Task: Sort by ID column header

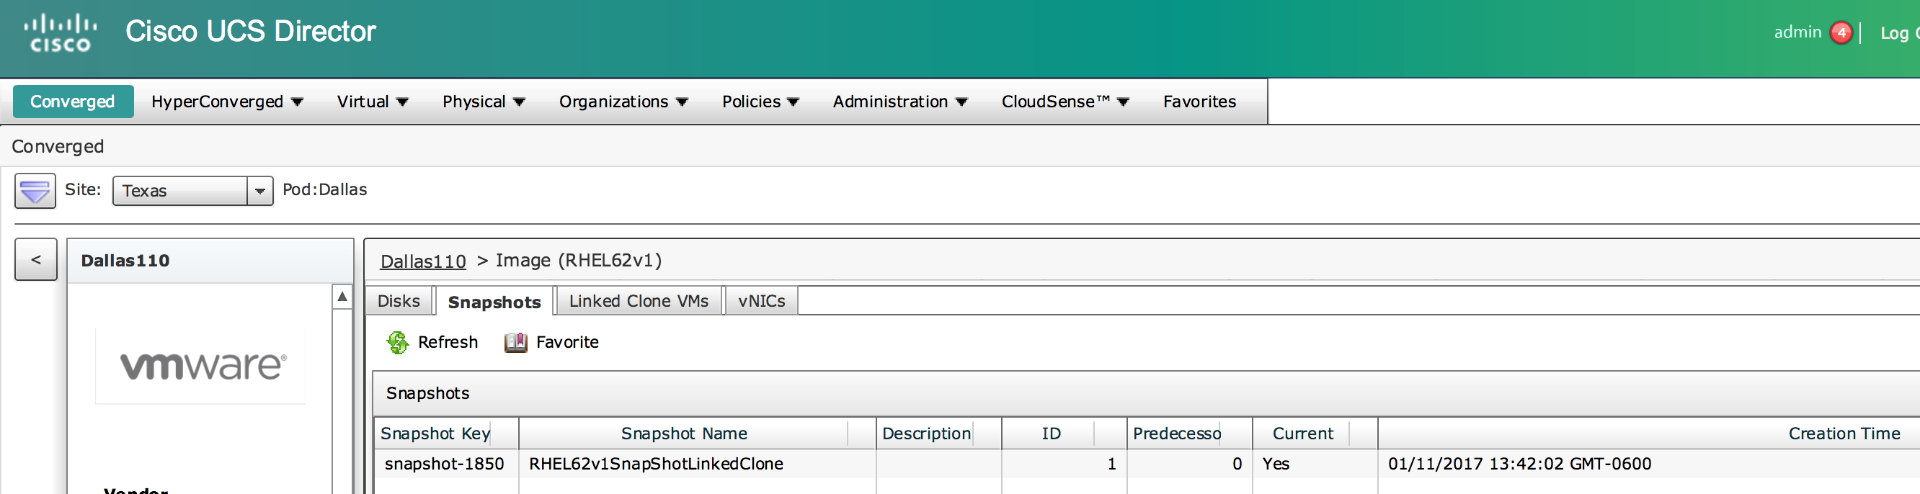Action: 1064,434
